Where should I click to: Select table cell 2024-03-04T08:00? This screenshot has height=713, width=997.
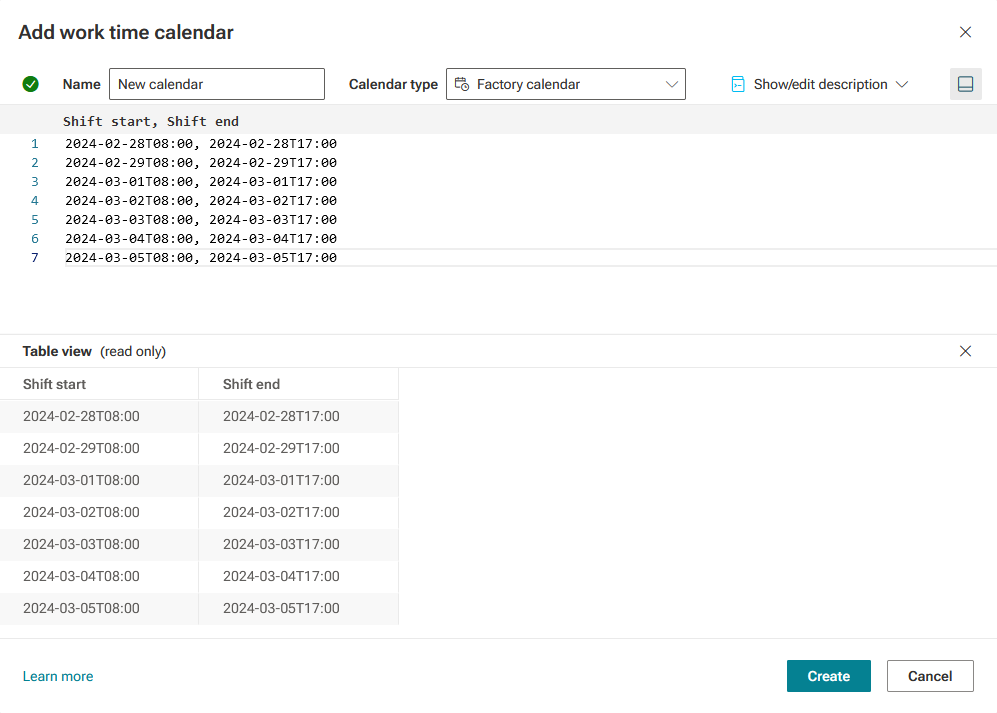point(99,576)
